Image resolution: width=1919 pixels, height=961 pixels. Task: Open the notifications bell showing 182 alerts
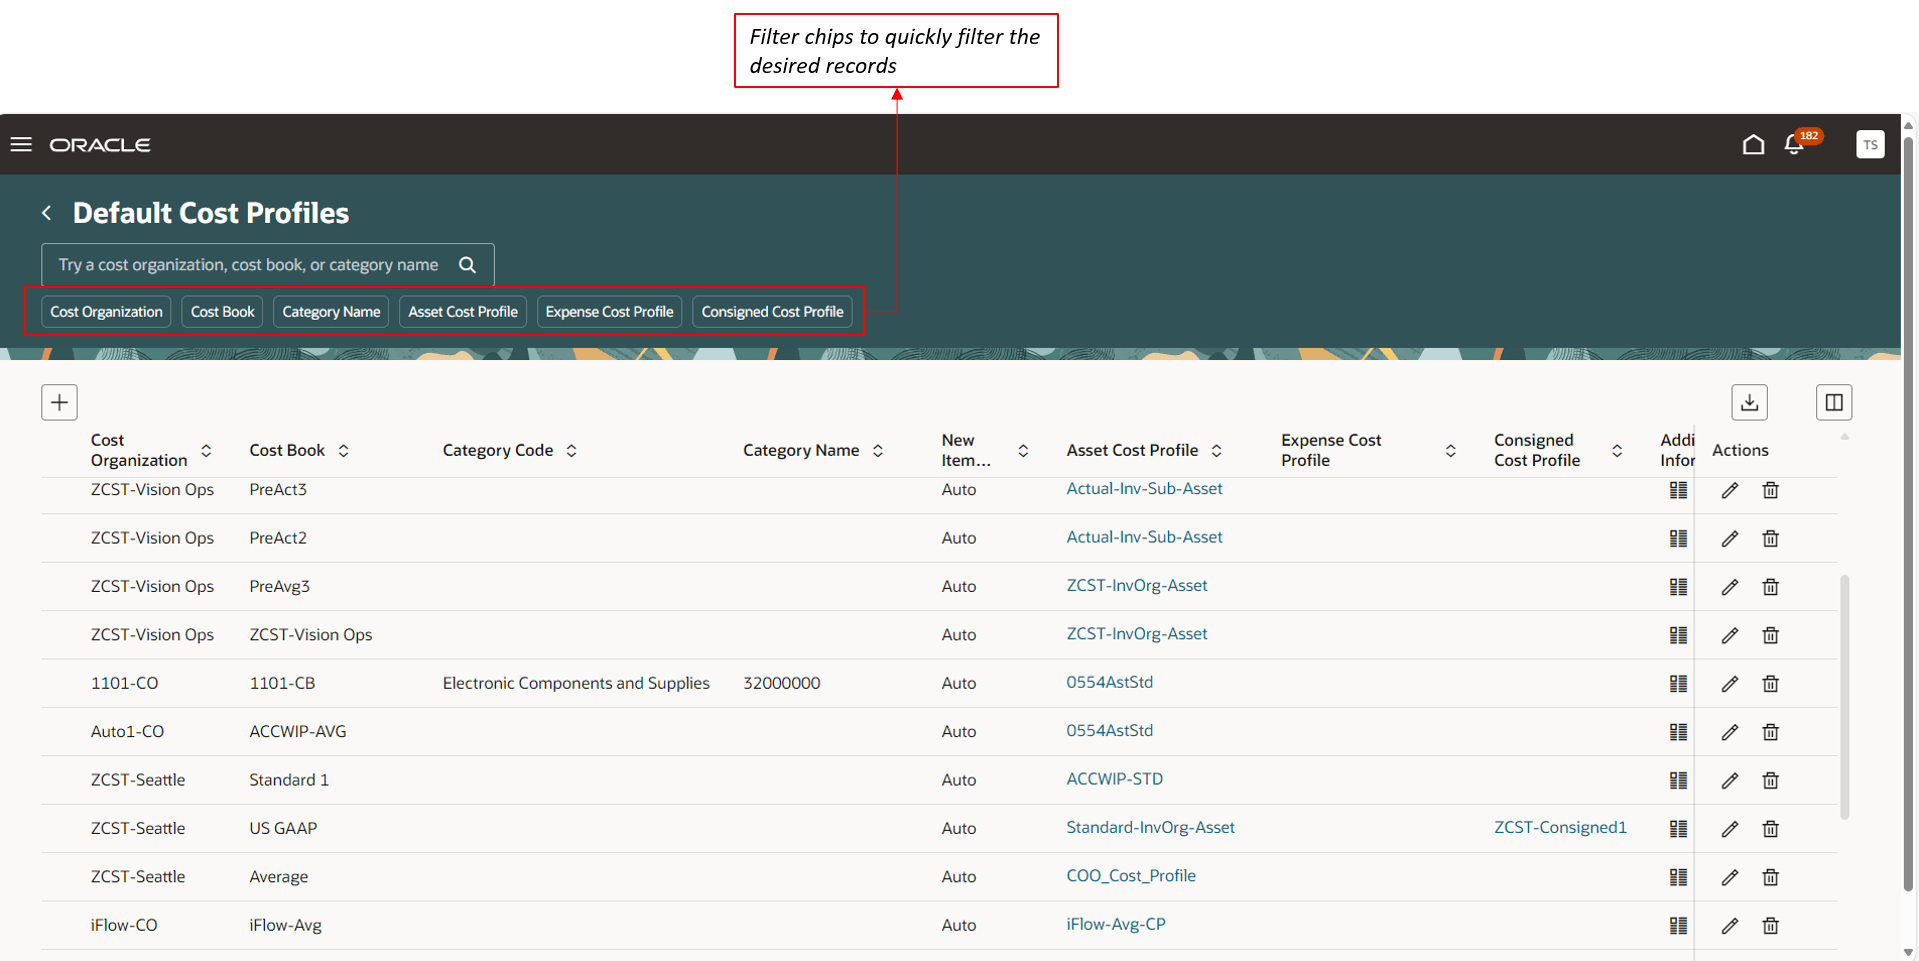click(x=1793, y=145)
